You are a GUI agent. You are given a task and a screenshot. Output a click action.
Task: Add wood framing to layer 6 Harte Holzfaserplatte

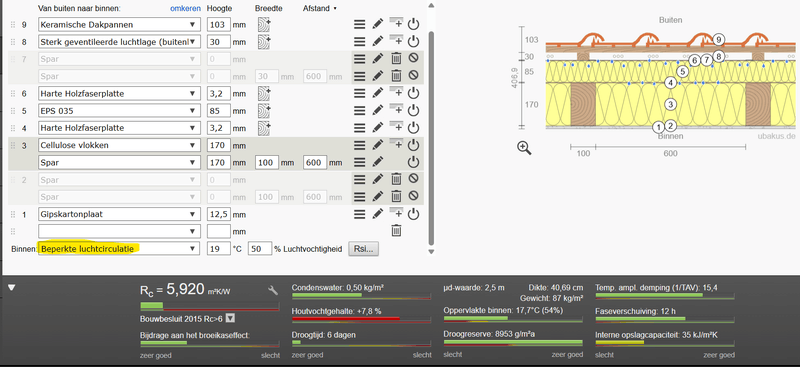click(x=264, y=93)
